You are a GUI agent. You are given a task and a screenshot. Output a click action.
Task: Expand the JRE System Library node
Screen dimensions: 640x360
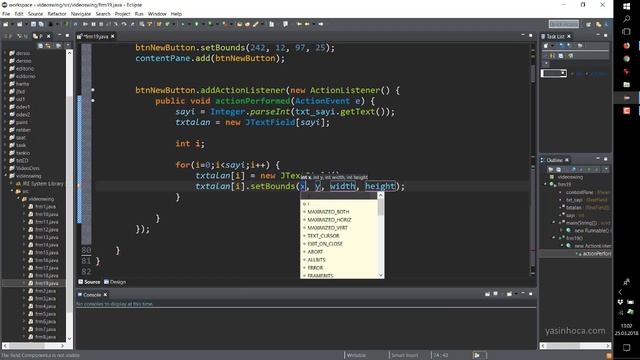click(x=12, y=184)
